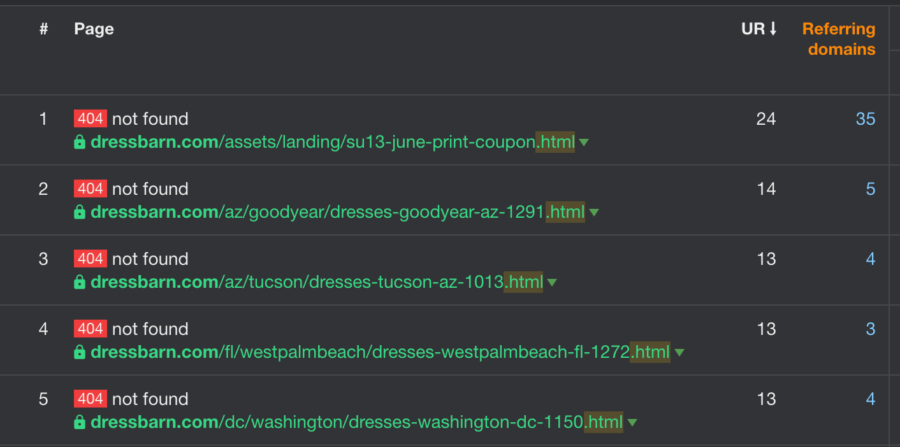Open the dresses-tucson-az-1013.html page link
The width and height of the screenshot is (900, 447).
[x=317, y=282]
